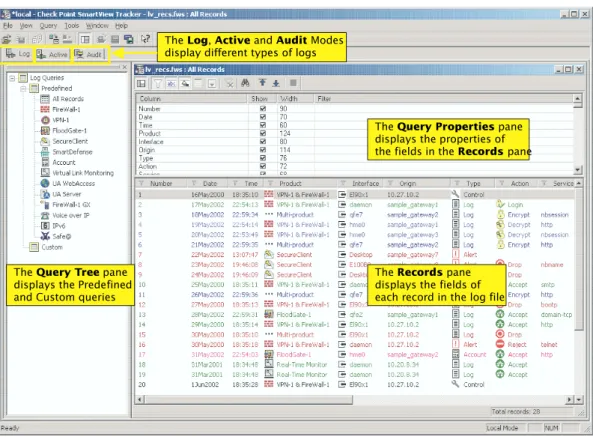Select the All Records query

(x=68, y=99)
